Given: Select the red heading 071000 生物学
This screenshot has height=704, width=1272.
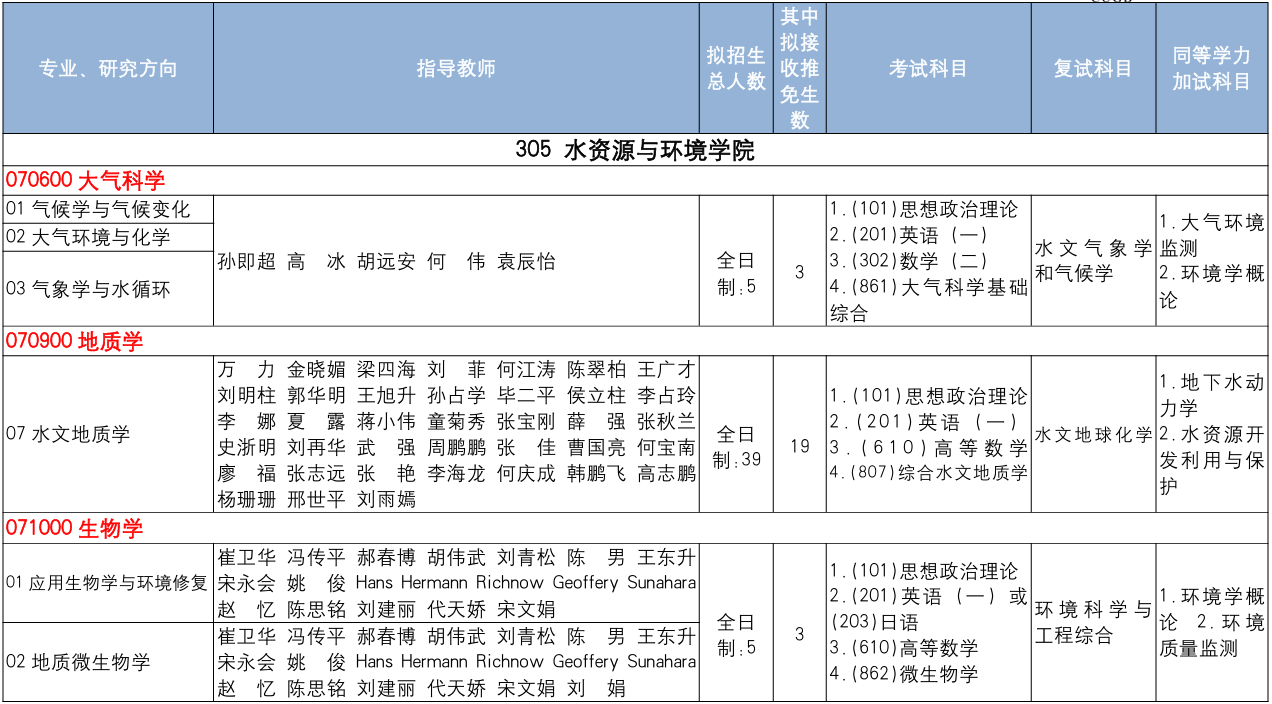Looking at the screenshot, I should point(75,528).
